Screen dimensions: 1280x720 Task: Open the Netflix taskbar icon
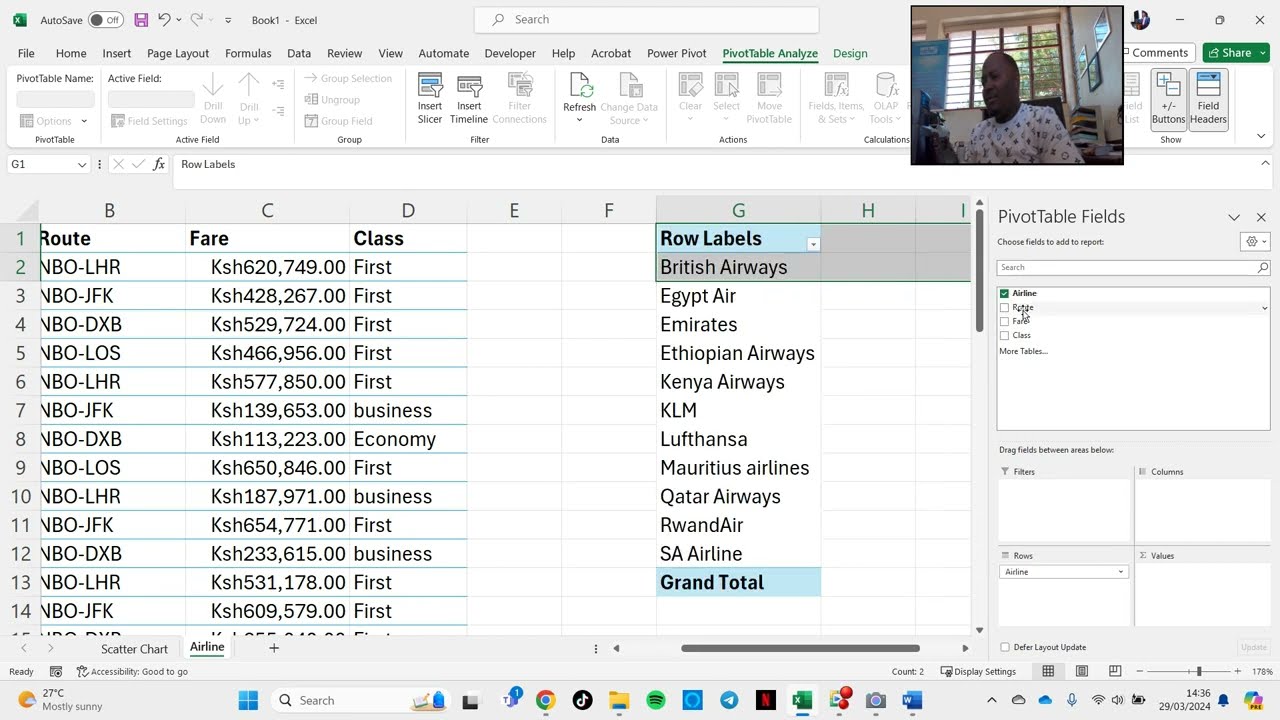tap(765, 700)
